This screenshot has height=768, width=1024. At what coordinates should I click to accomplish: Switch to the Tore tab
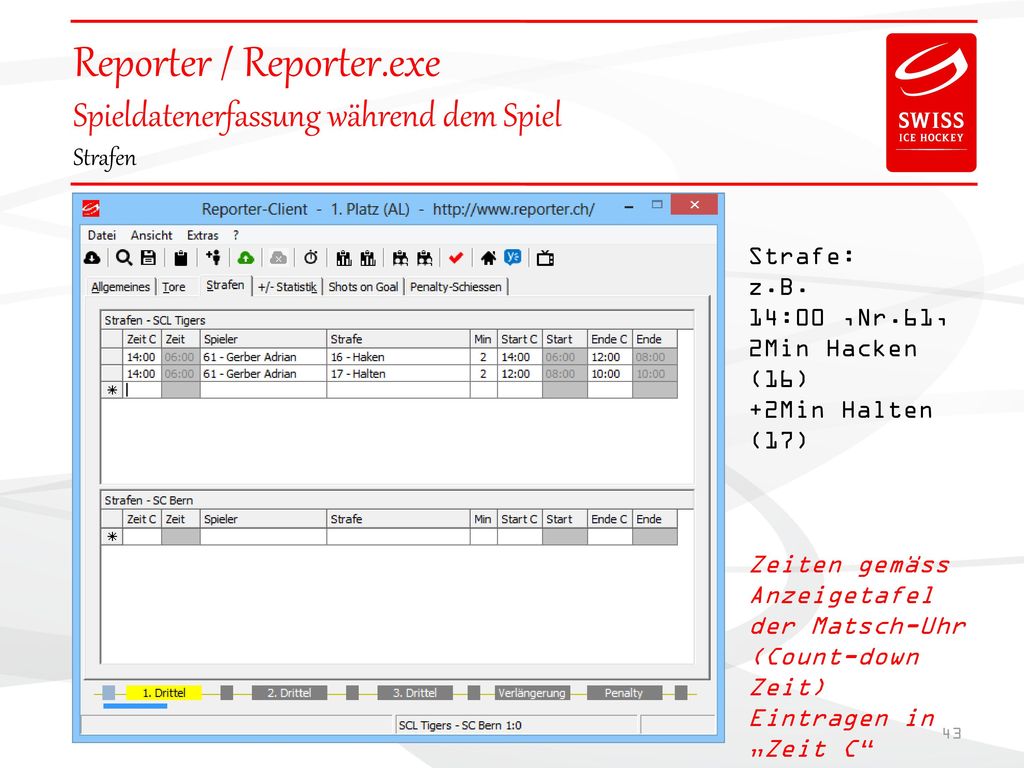(x=174, y=287)
